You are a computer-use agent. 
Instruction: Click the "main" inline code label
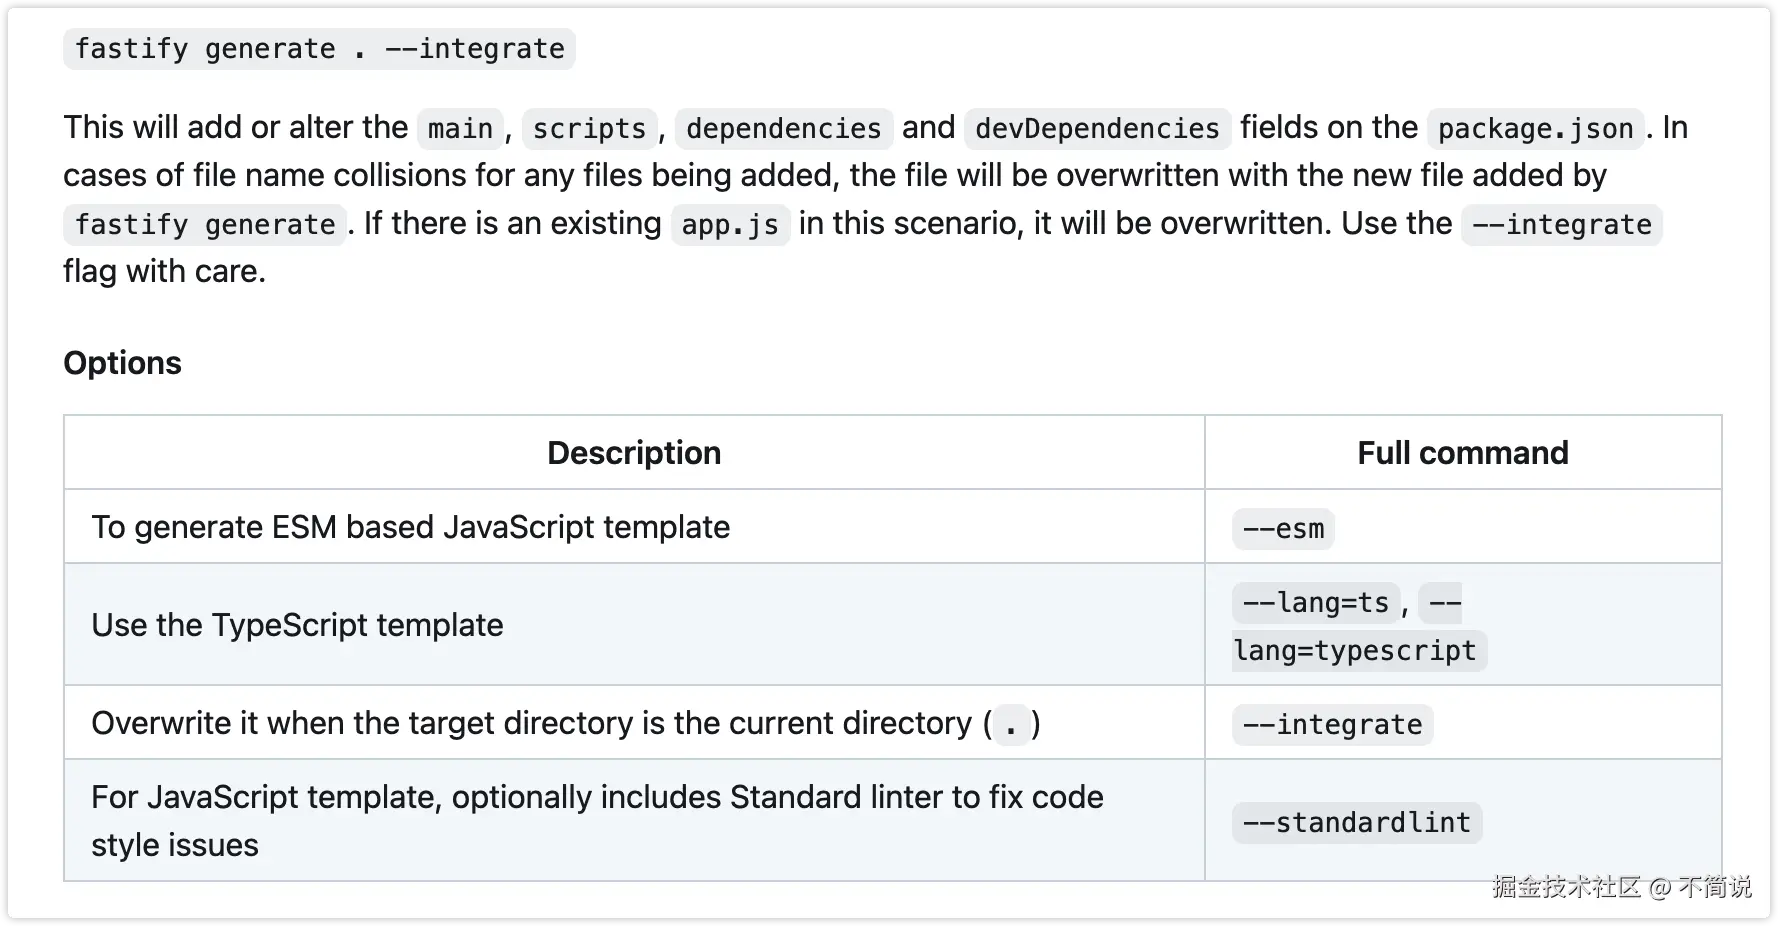[460, 129]
